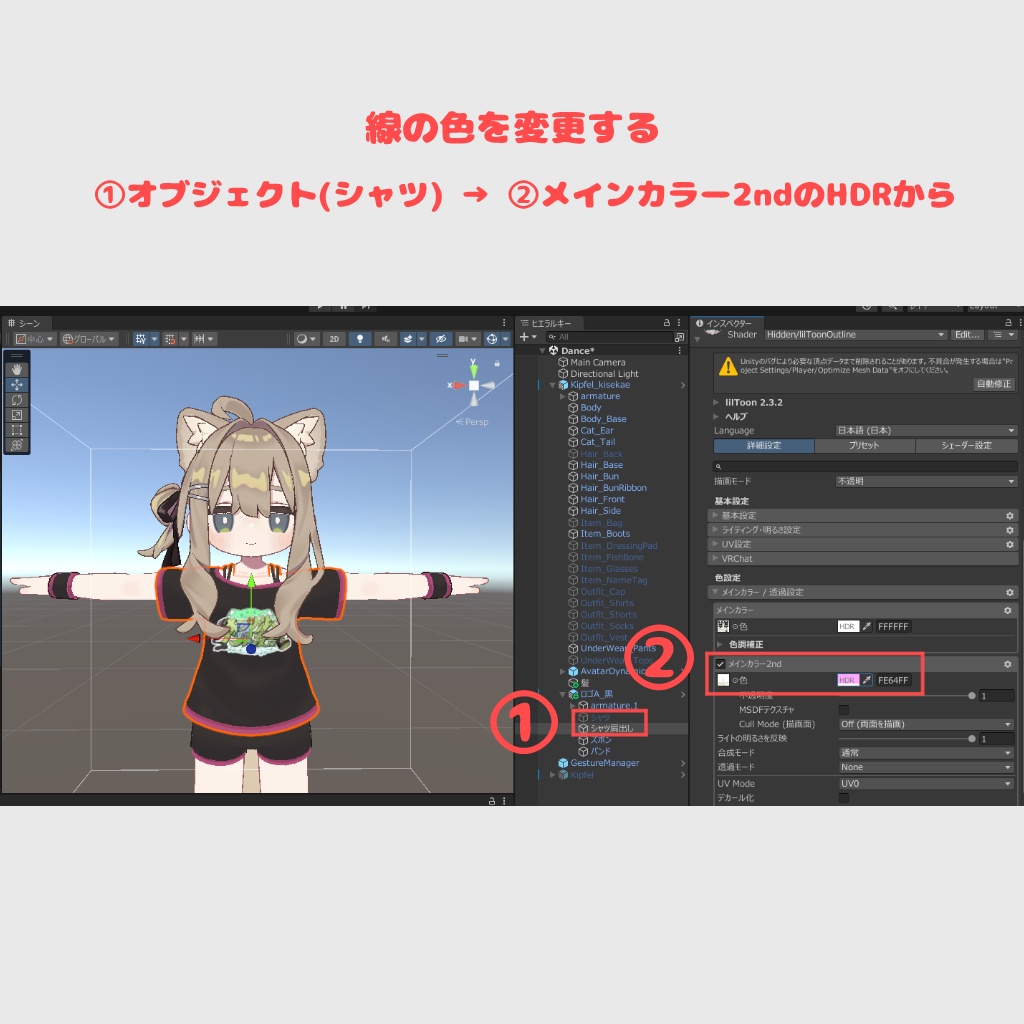Toggle scene lighting with the bulb icon

coord(361,338)
